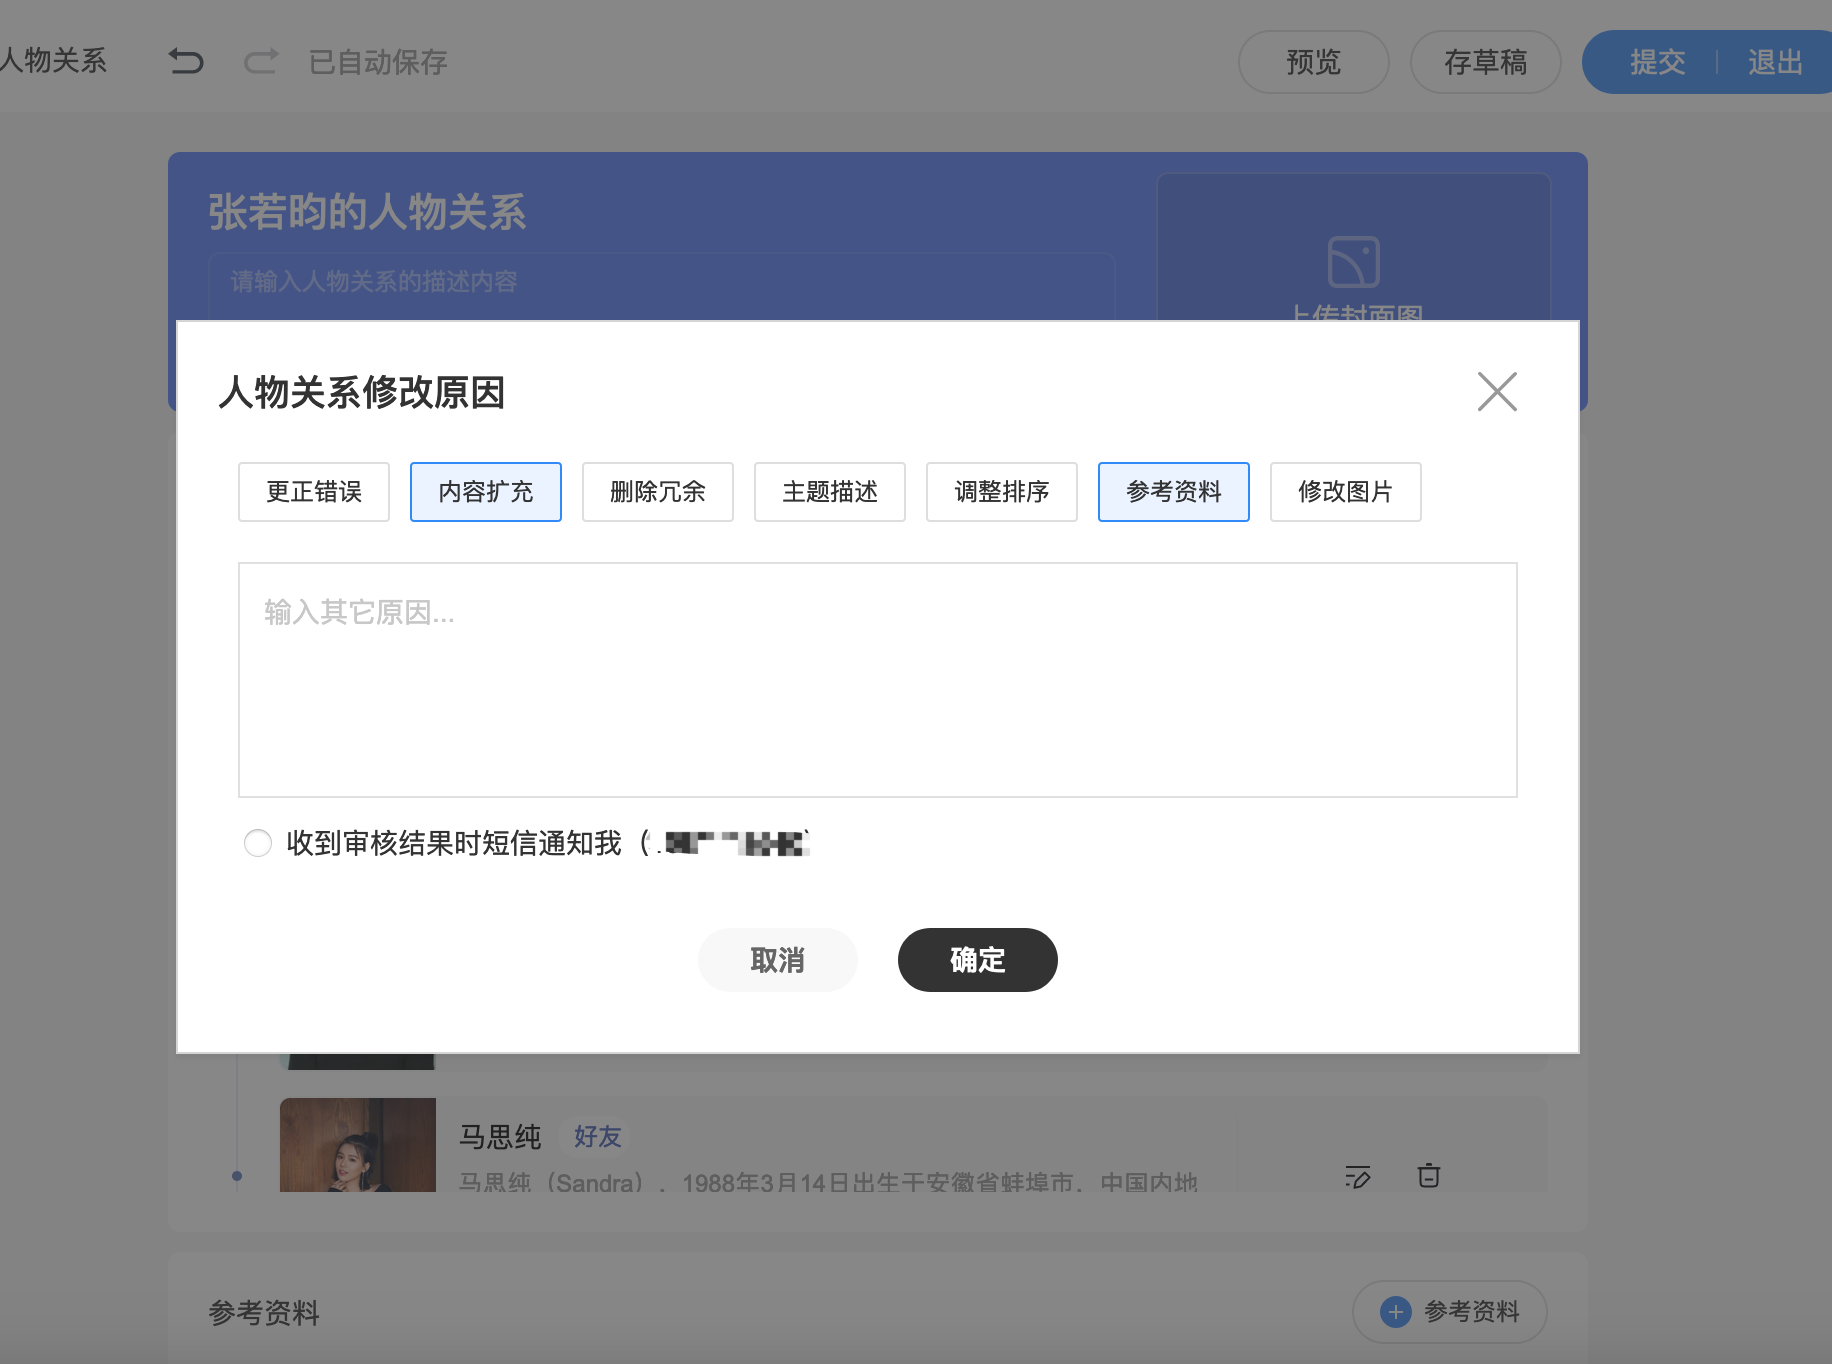Toggle the 更正错误 reason tag

pyautogui.click(x=314, y=492)
